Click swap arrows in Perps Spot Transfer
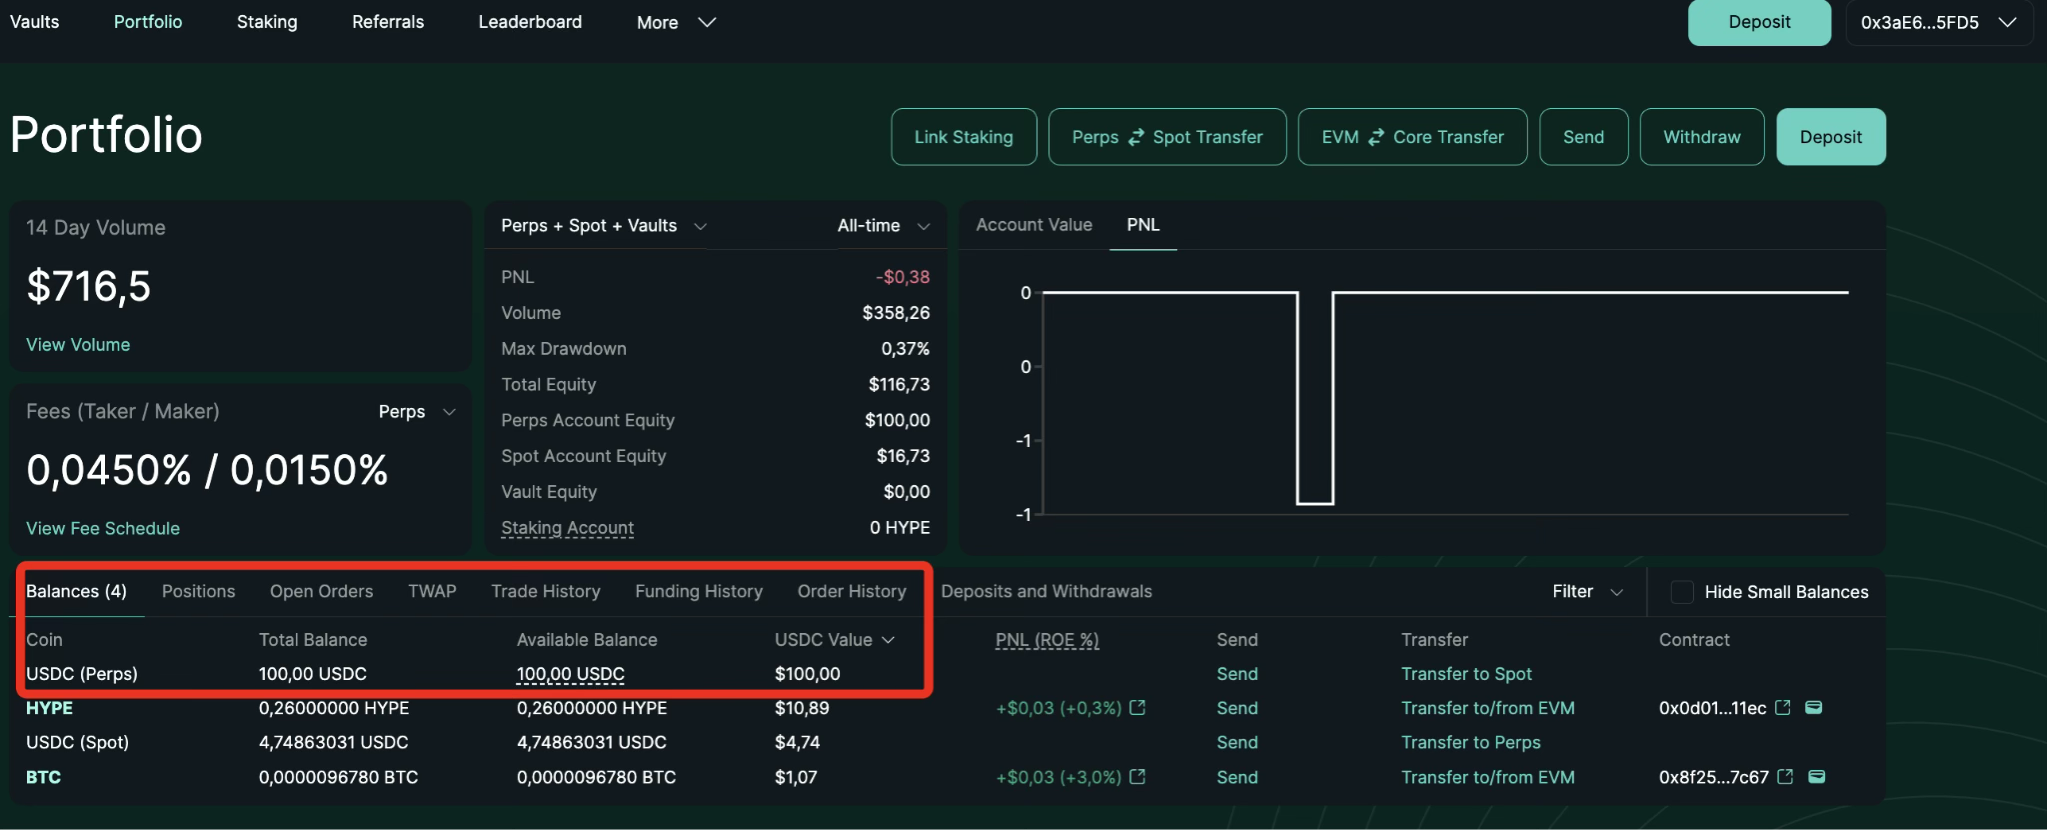 tap(1136, 137)
